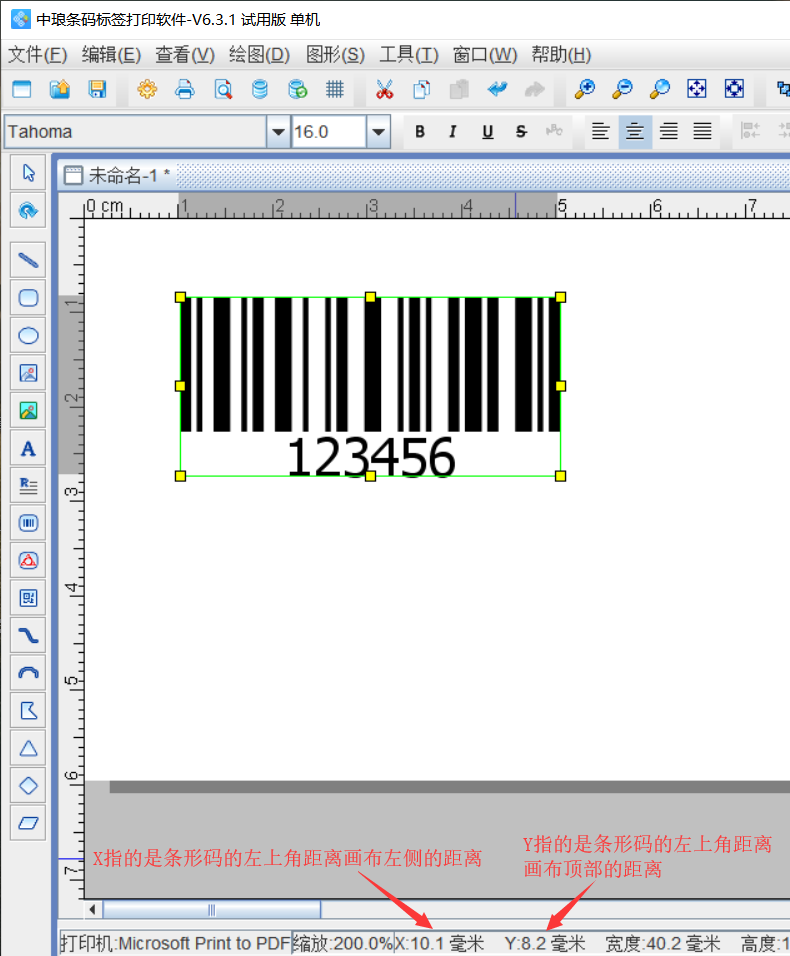Copy the selected barcode object

[422, 90]
